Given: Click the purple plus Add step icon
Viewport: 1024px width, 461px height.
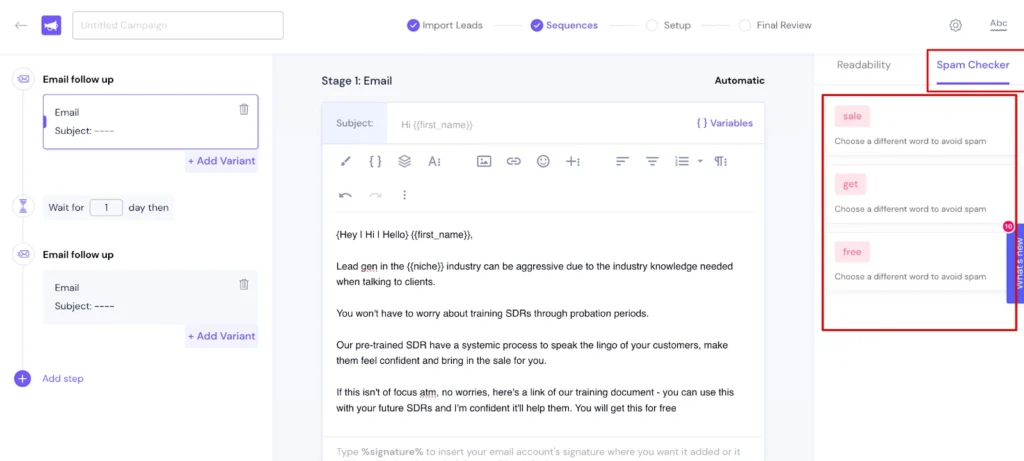Looking at the screenshot, I should (x=23, y=379).
